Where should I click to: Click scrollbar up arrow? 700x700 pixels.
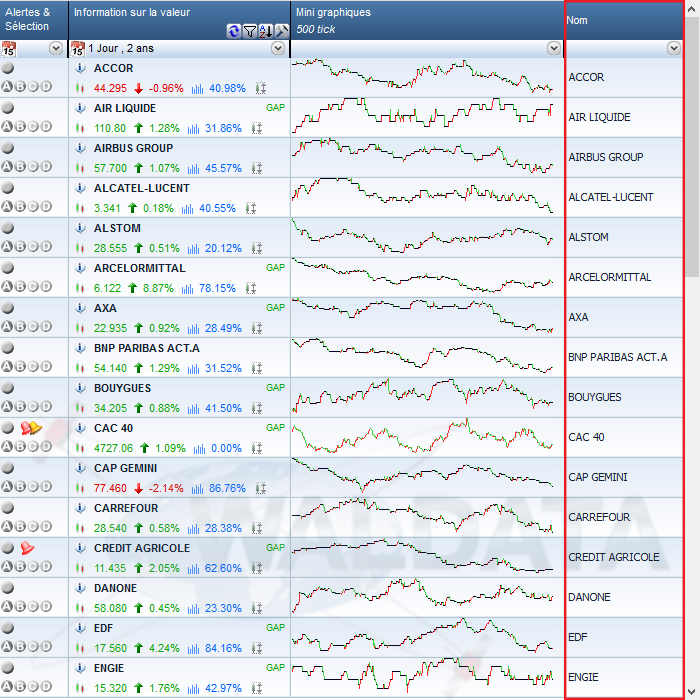[x=692, y=9]
